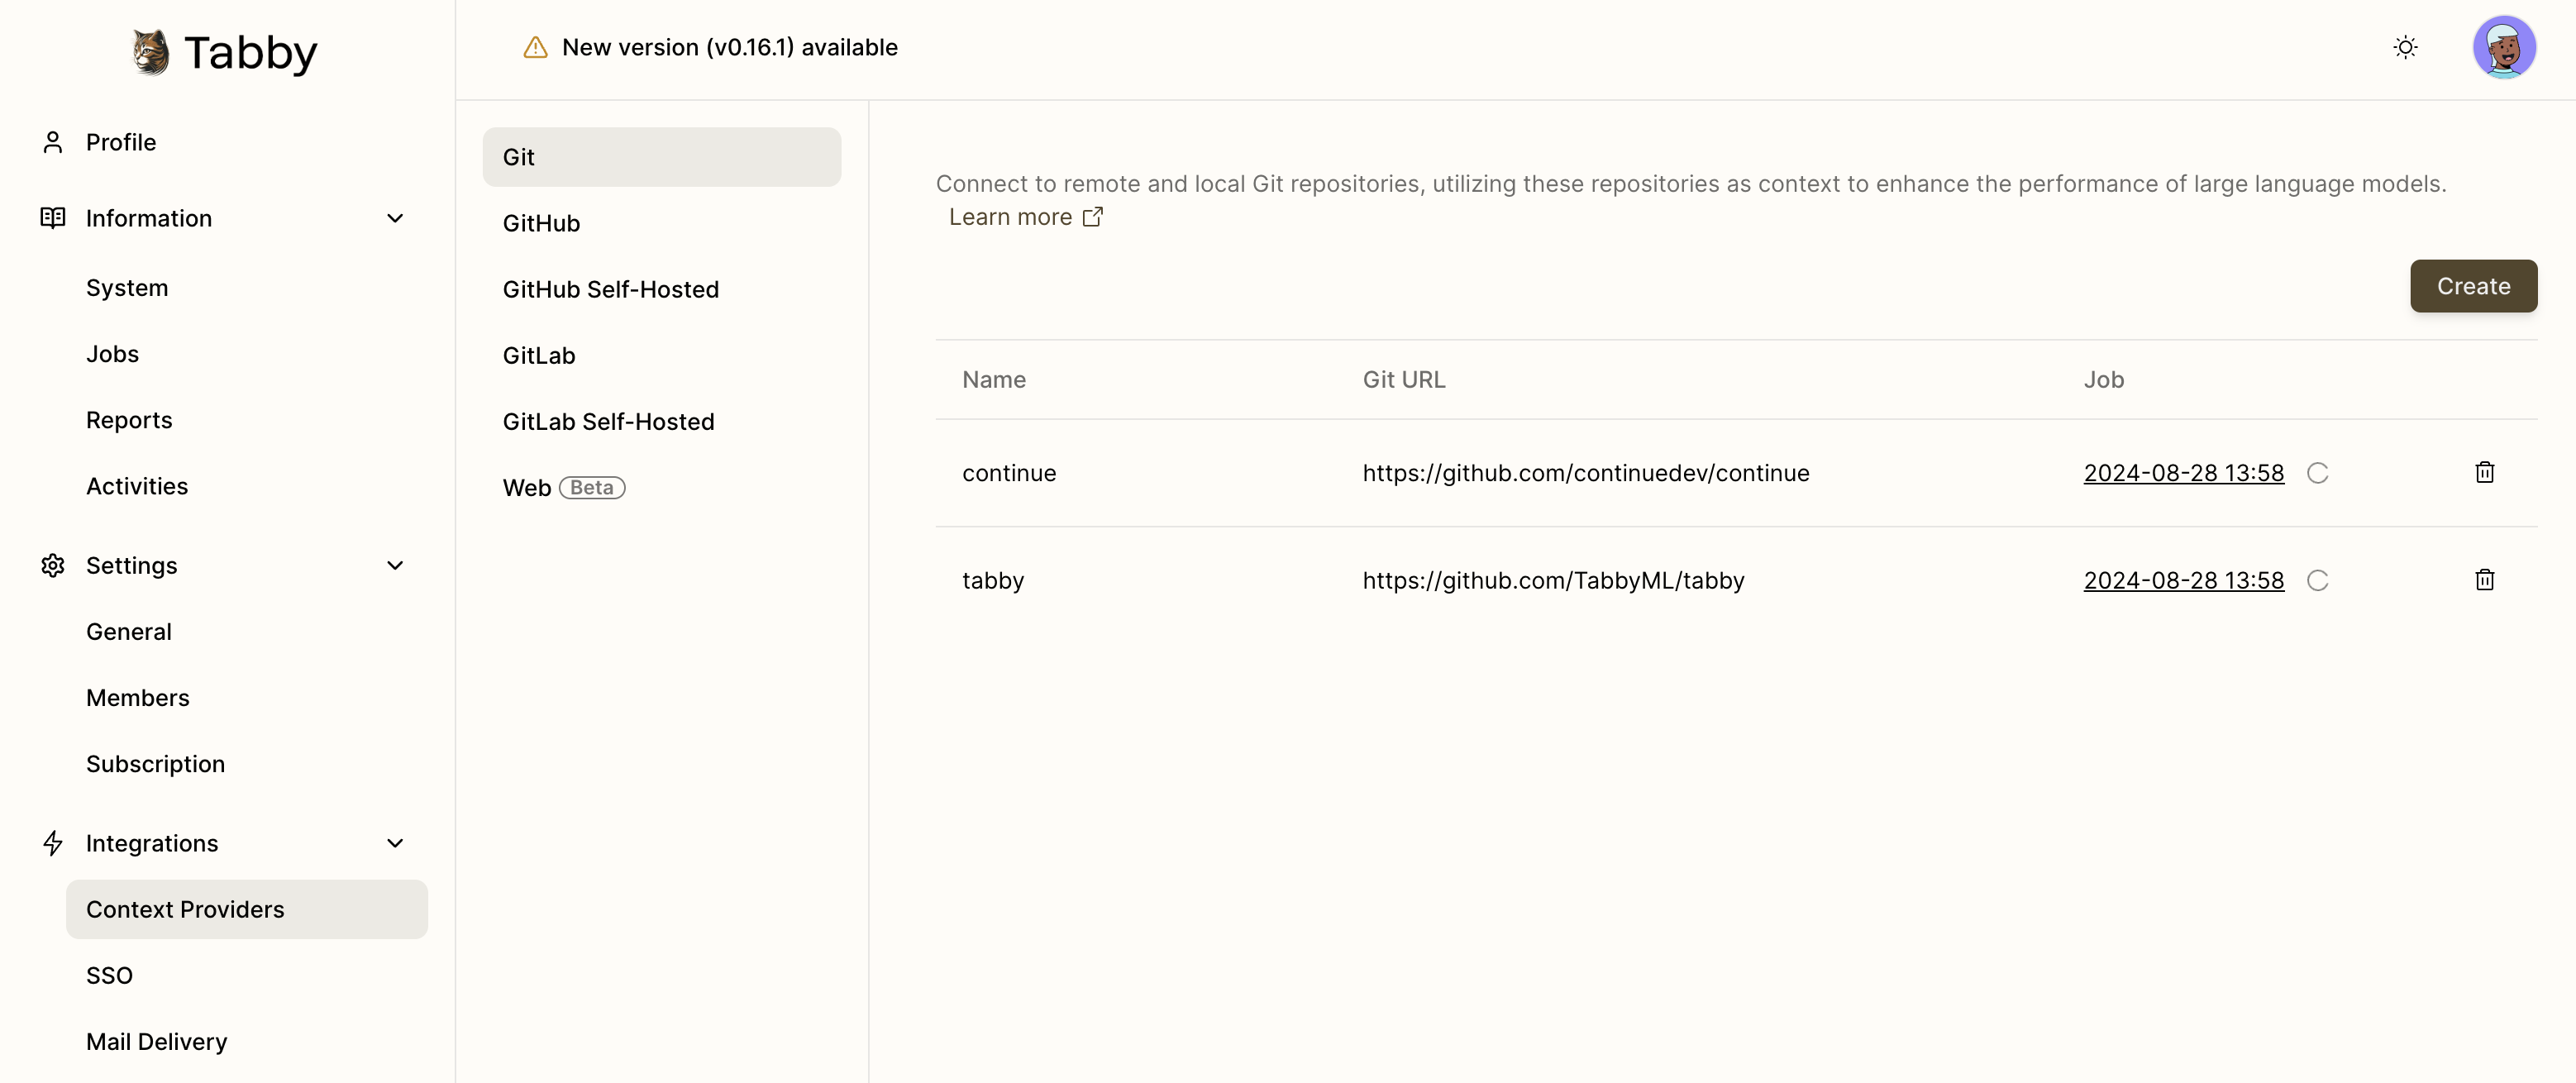This screenshot has width=2576, height=1083.
Task: Run the job for the tabby repository
Action: tap(2317, 581)
